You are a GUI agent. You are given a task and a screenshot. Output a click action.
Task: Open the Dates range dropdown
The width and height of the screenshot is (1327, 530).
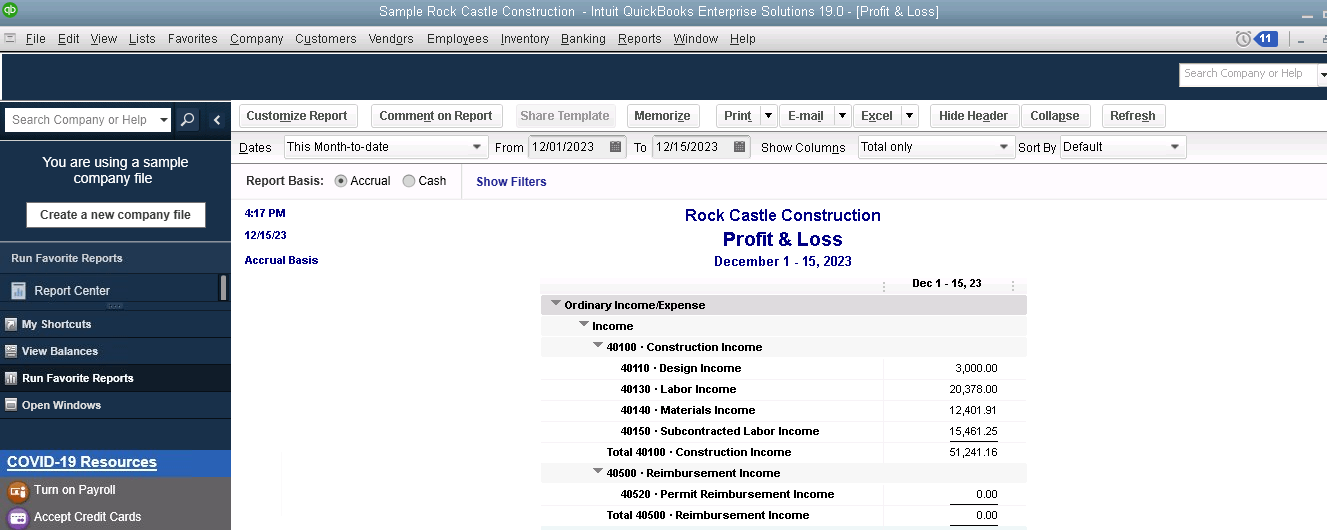coord(477,147)
